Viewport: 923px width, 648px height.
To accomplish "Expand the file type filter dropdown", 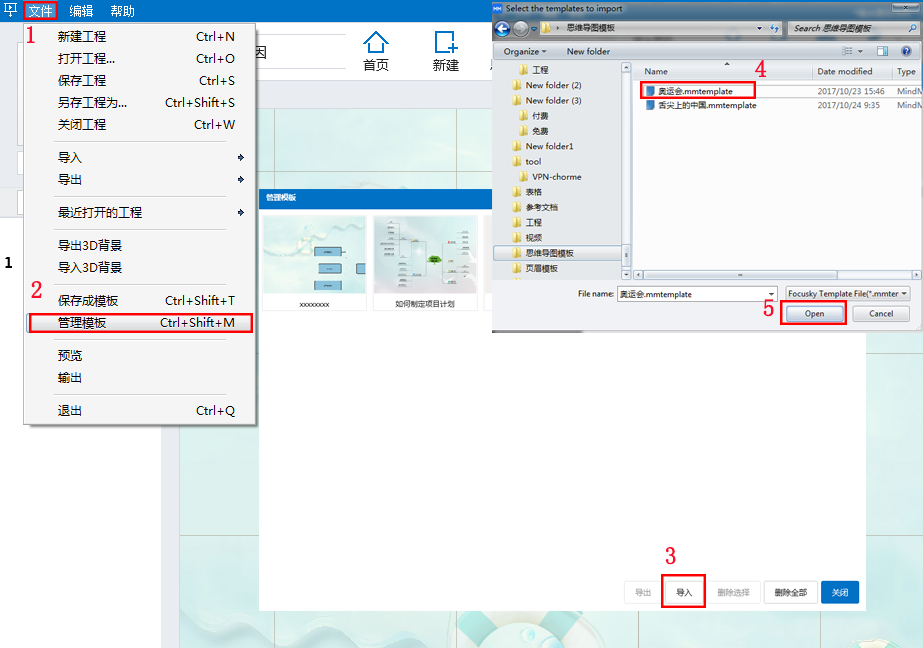I will pos(847,294).
